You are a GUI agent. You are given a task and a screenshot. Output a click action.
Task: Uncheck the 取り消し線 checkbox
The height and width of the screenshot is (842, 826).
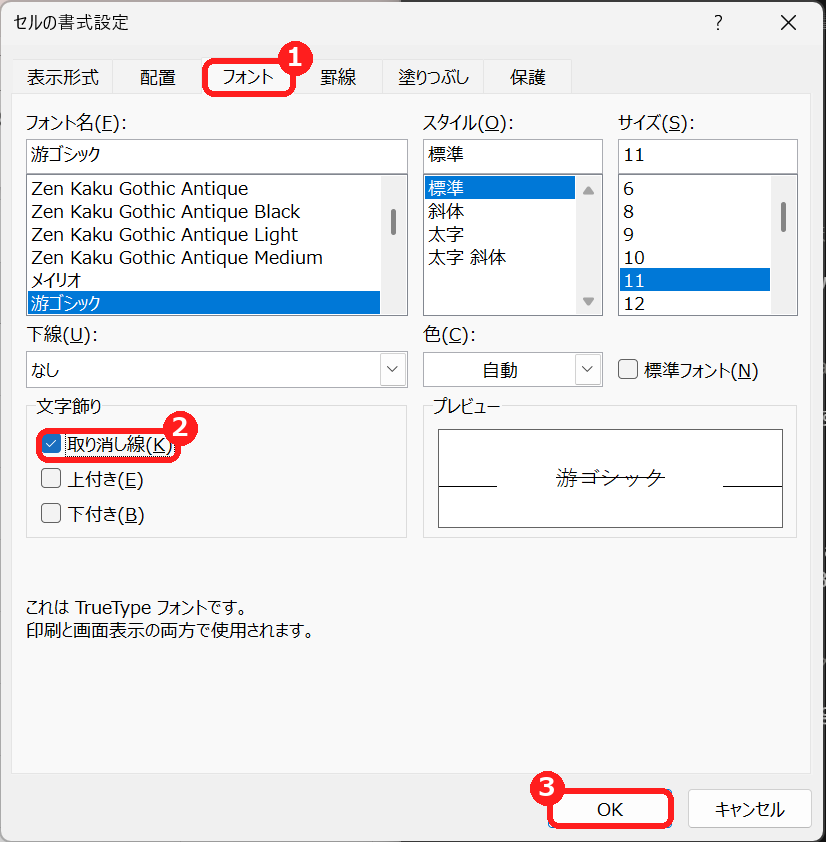pyautogui.click(x=51, y=444)
